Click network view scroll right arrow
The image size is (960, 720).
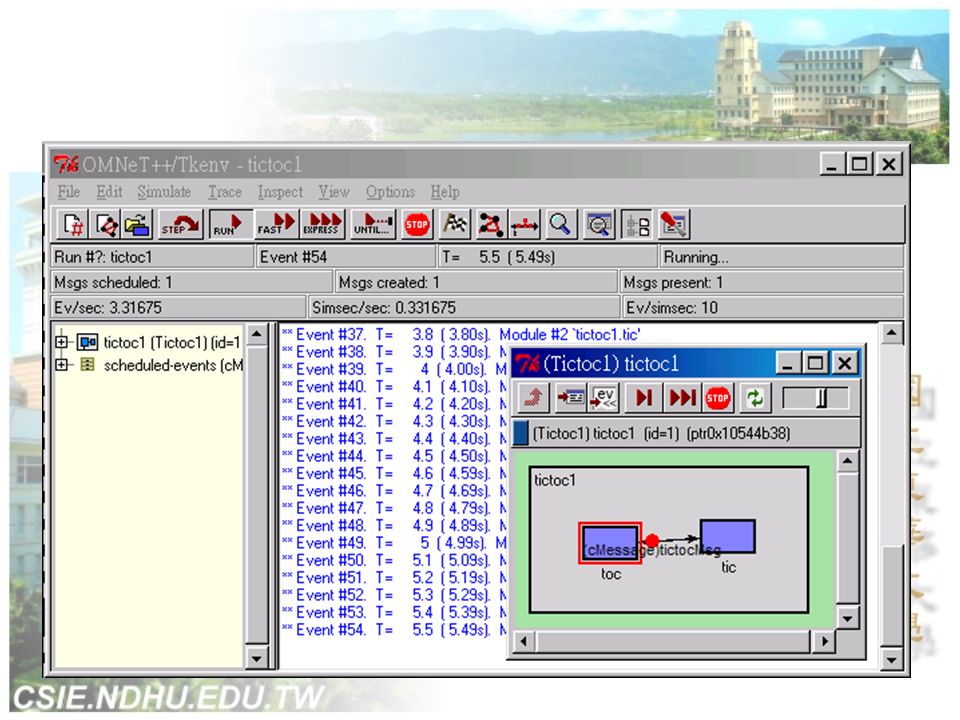click(x=824, y=641)
